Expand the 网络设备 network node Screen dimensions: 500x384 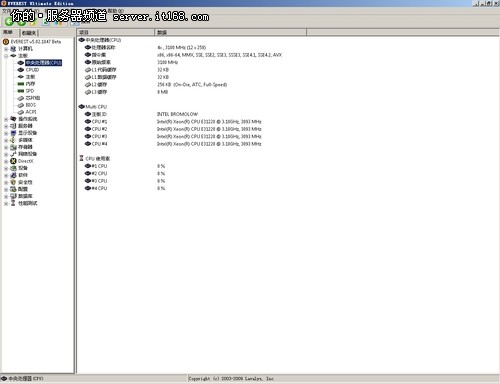[6, 154]
